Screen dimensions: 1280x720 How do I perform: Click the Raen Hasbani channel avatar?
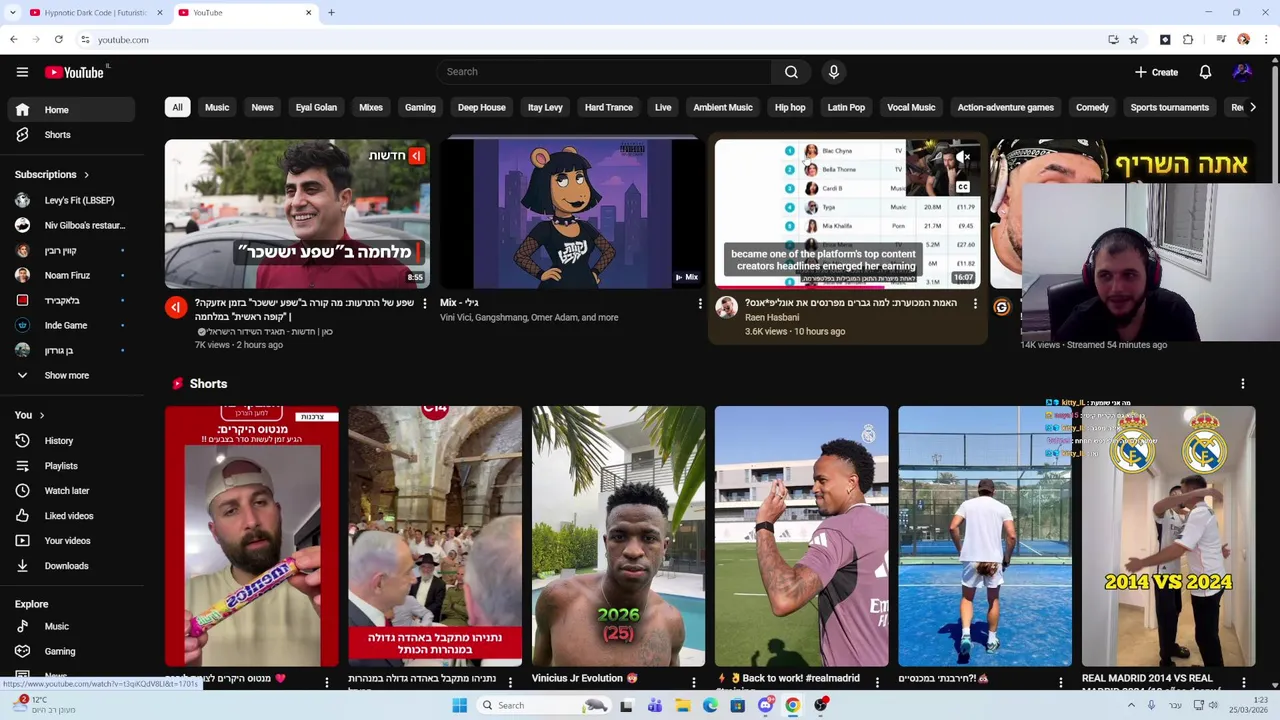coord(727,307)
